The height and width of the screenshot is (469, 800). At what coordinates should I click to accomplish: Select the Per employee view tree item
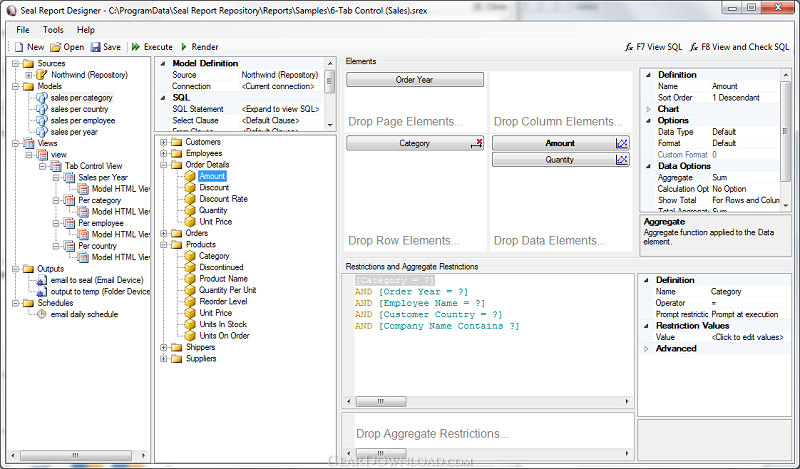coord(101,223)
